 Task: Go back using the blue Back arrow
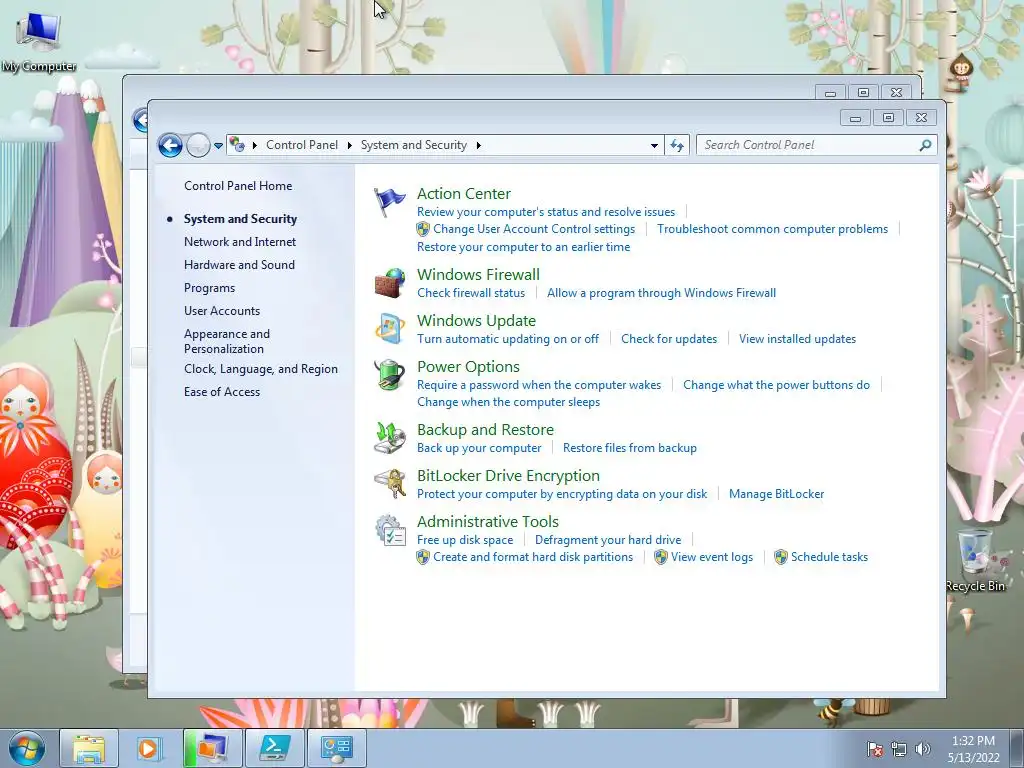(x=170, y=145)
